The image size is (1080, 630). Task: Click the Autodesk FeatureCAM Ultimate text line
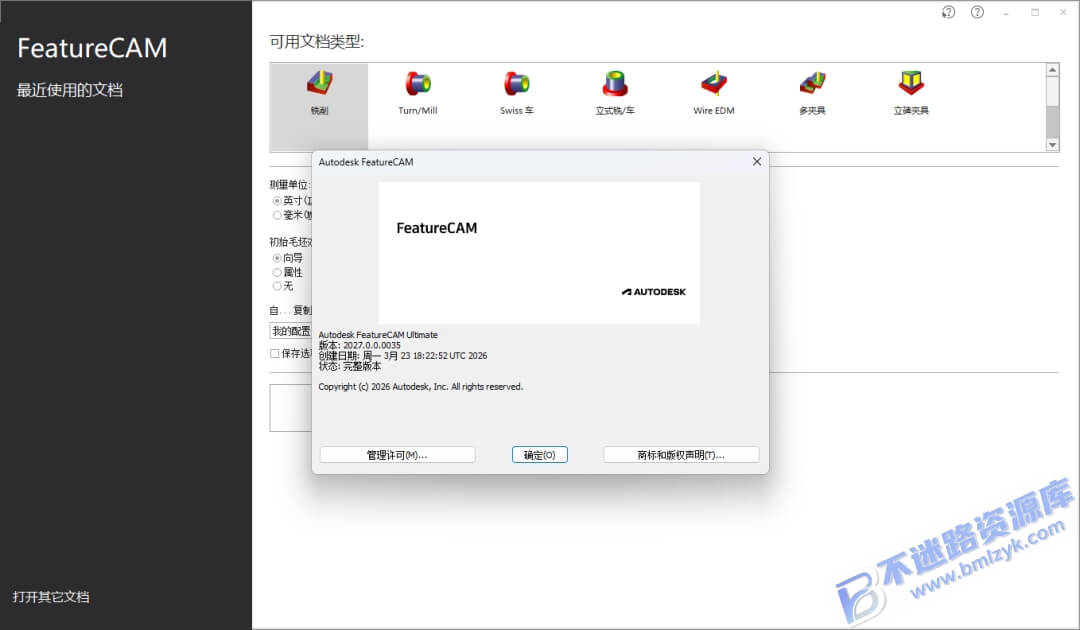(x=378, y=335)
